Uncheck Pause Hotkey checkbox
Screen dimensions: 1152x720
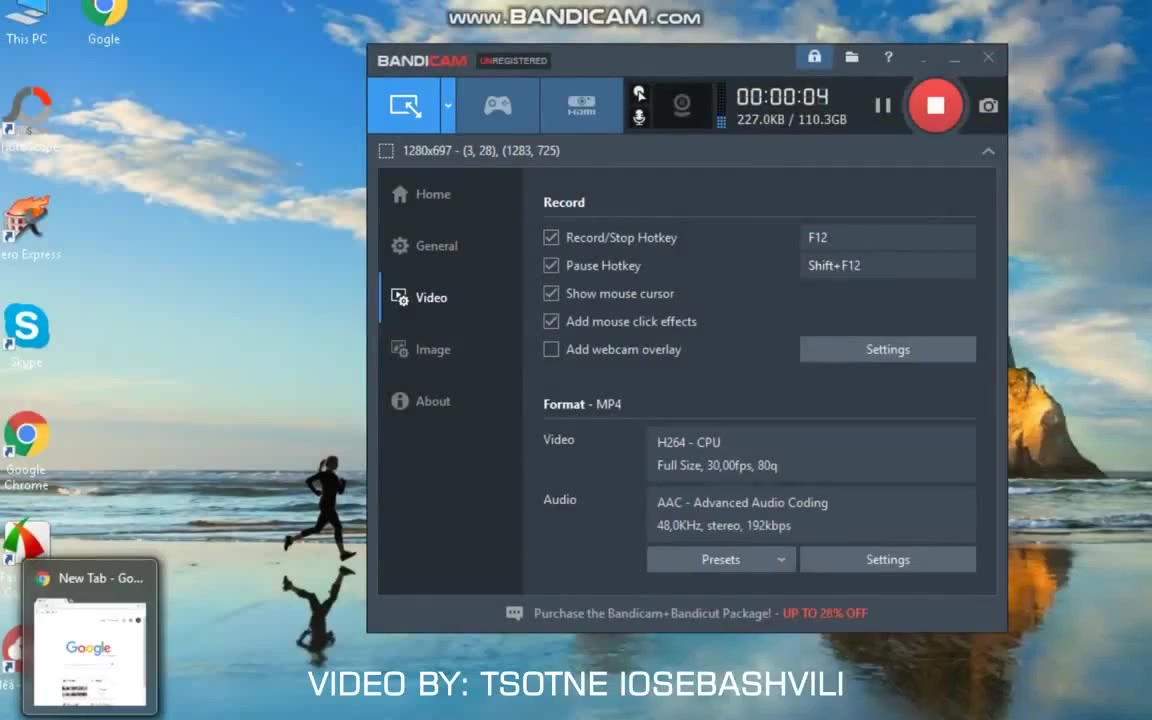click(x=551, y=265)
